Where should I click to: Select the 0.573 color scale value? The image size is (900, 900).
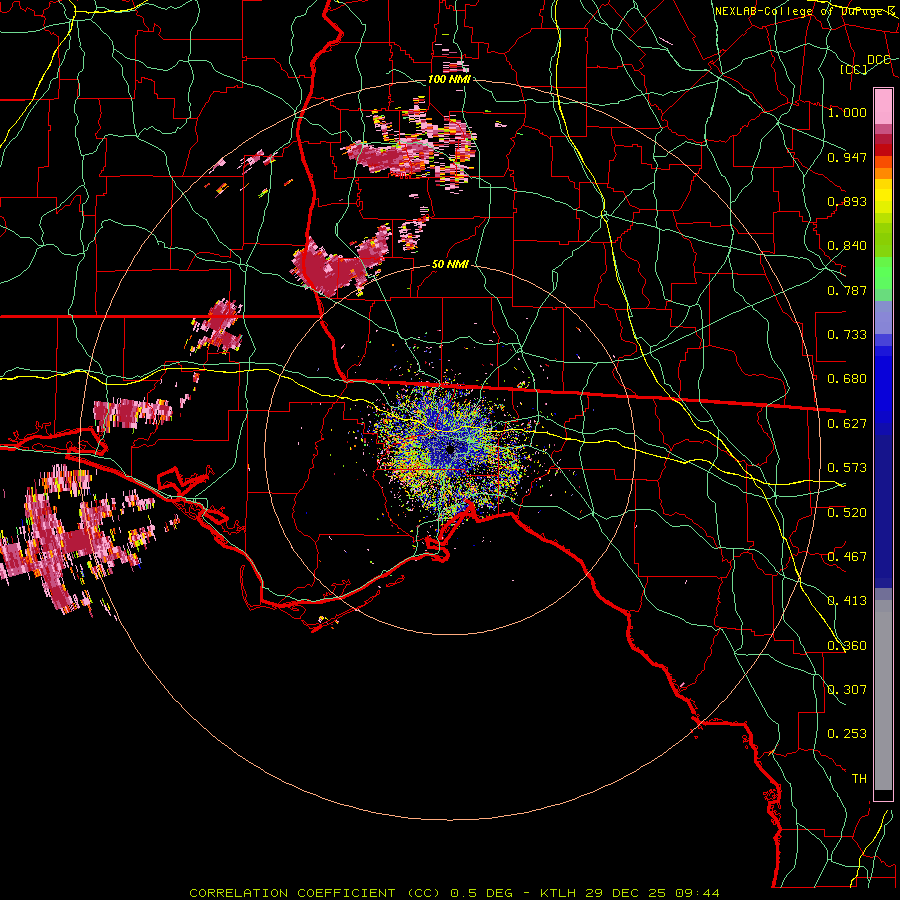[847, 468]
